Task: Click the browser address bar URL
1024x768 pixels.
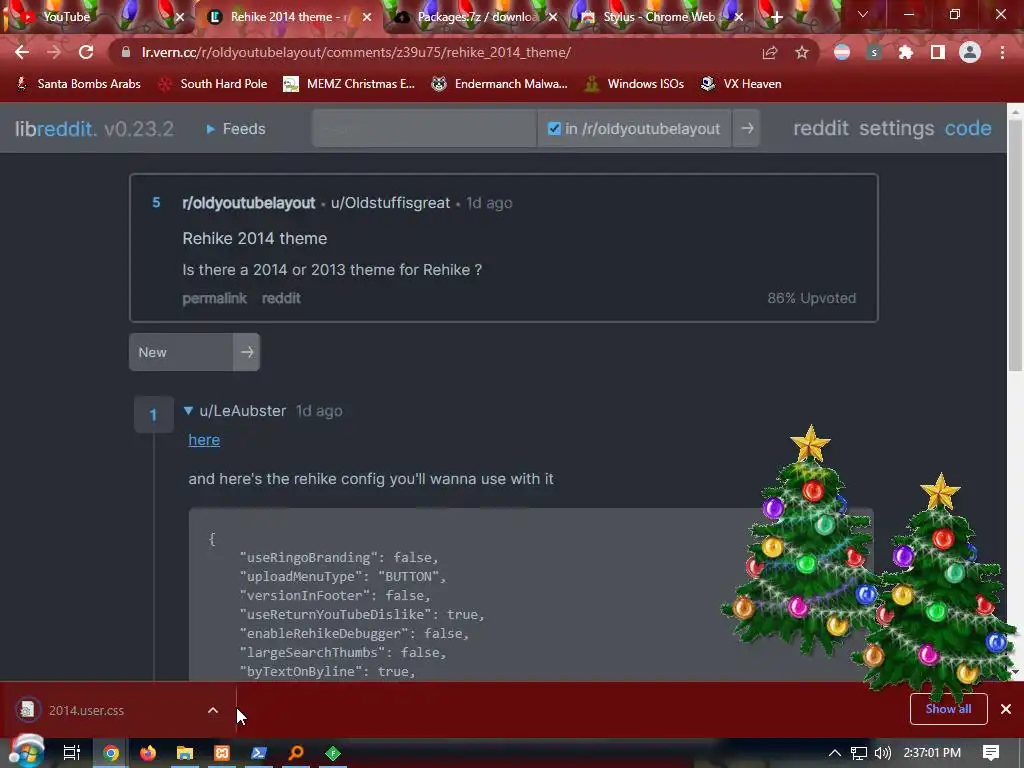Action: click(356, 52)
